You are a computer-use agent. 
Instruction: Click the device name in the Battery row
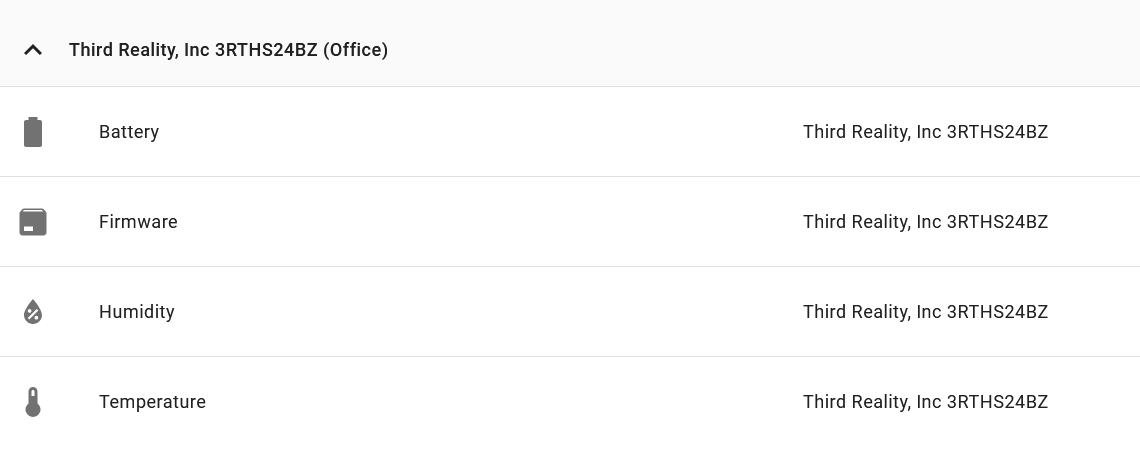tap(925, 132)
